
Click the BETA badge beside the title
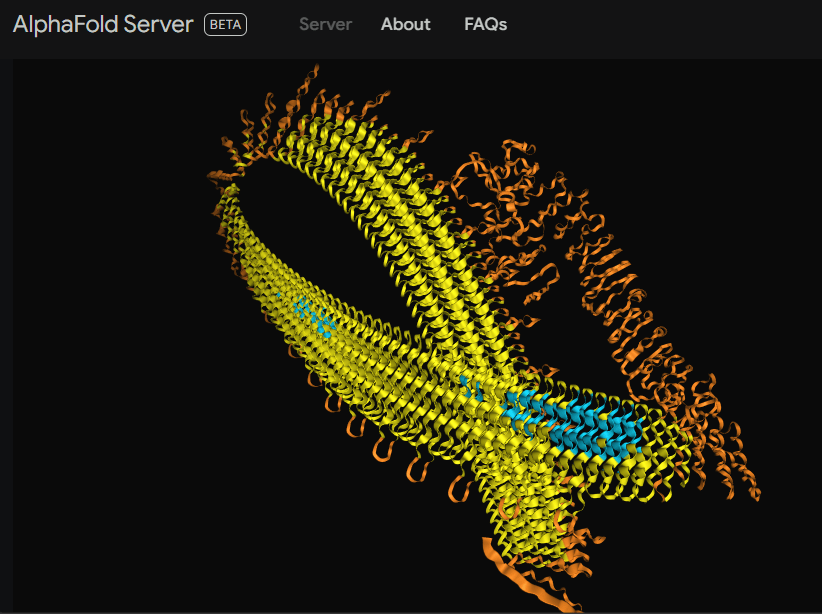(225, 24)
